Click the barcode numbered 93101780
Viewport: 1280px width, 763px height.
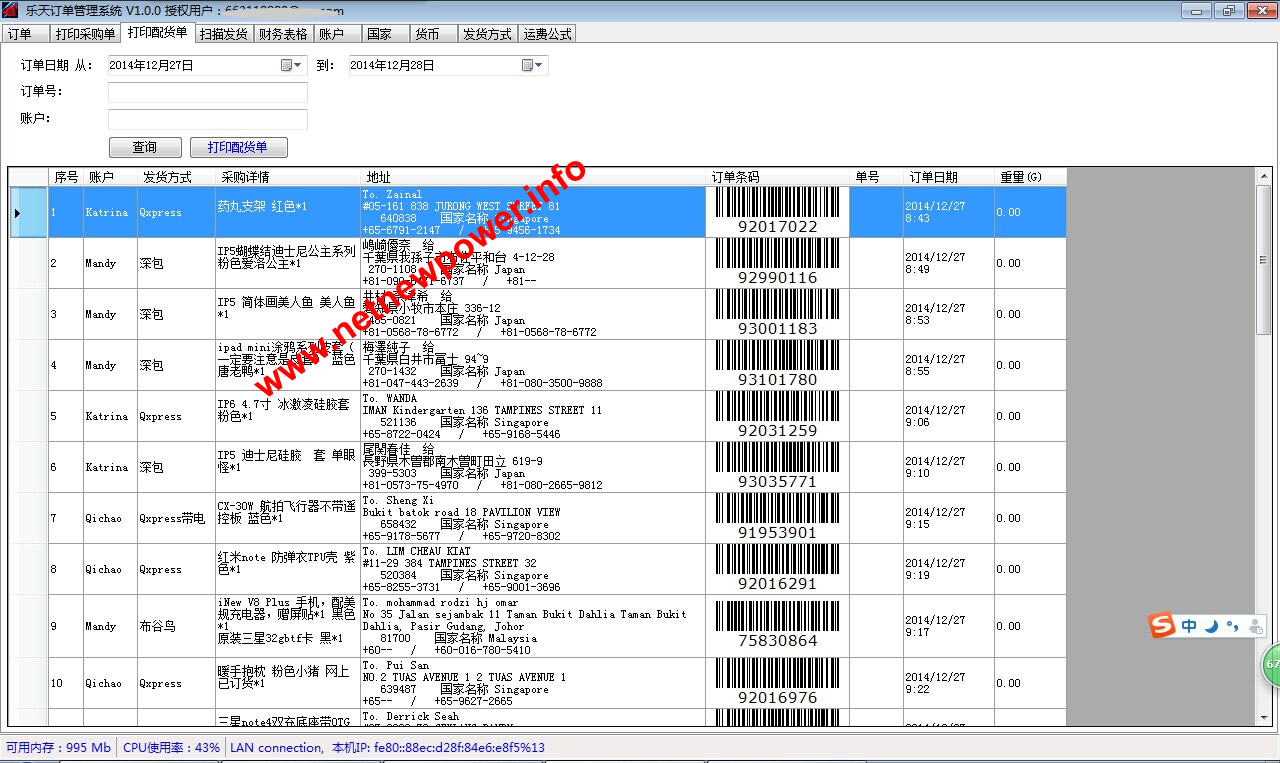777,365
